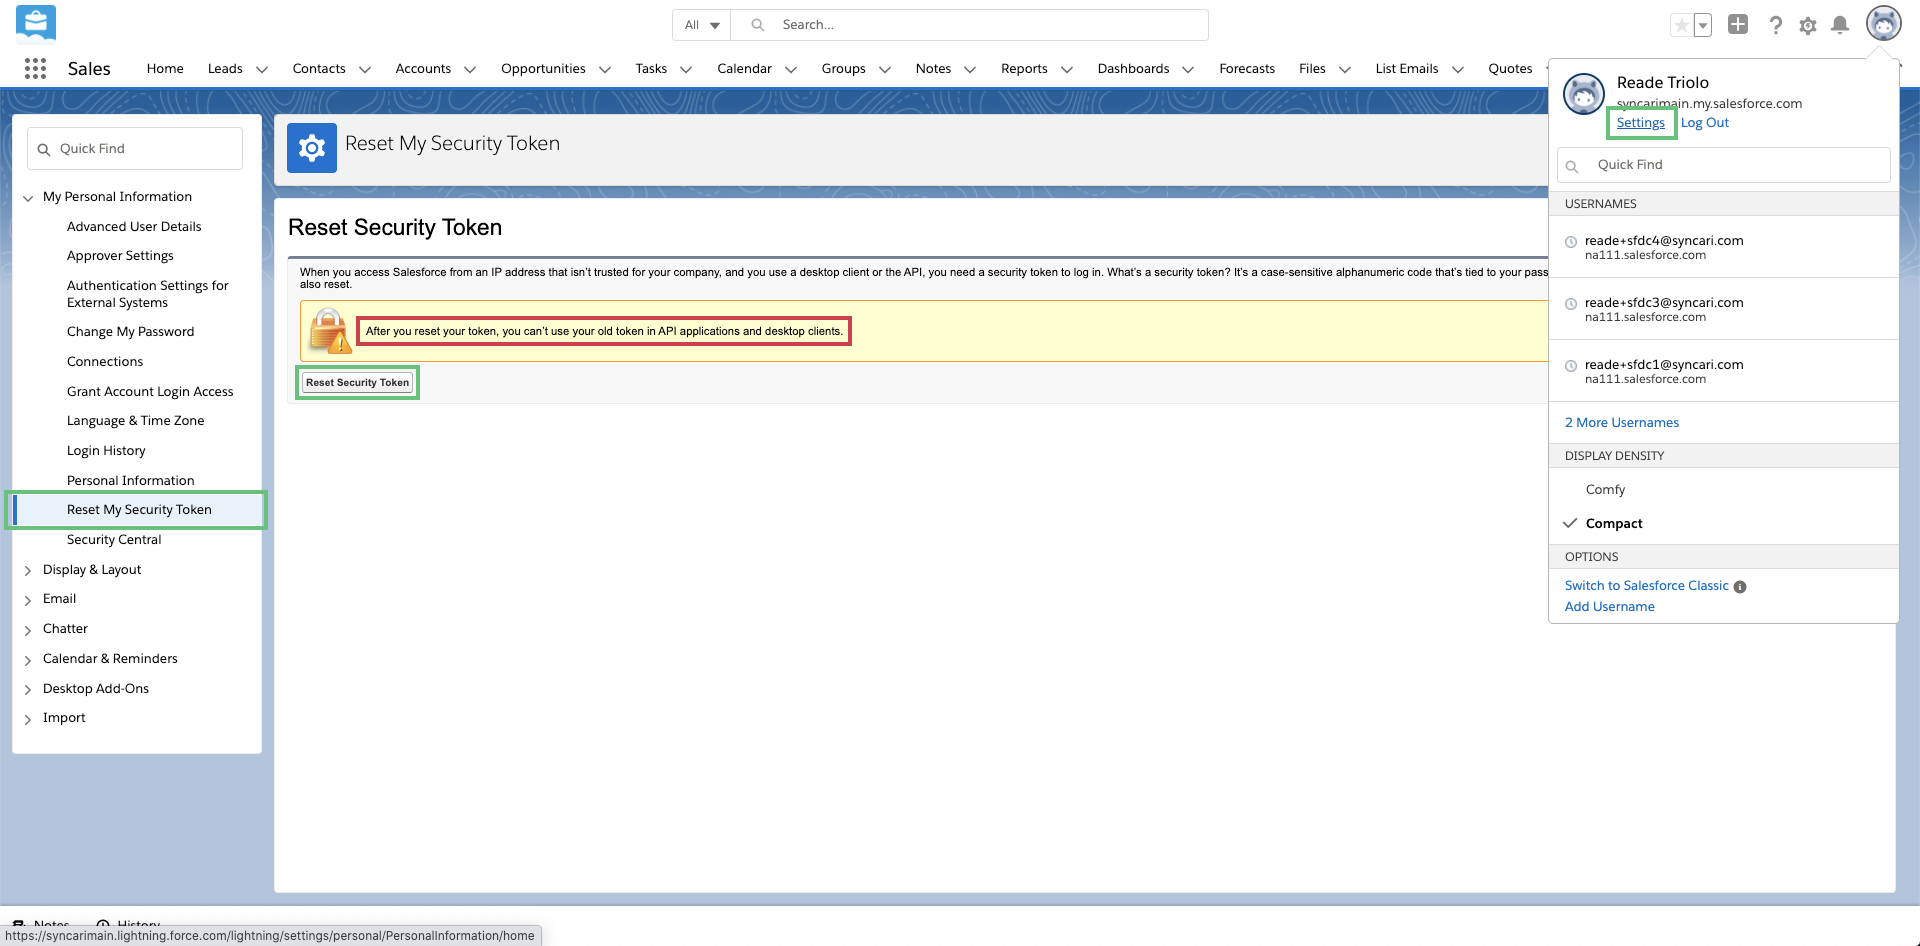Expand the Desktop Add-Ons section
Screen dimensions: 1920x946
click(x=28, y=690)
